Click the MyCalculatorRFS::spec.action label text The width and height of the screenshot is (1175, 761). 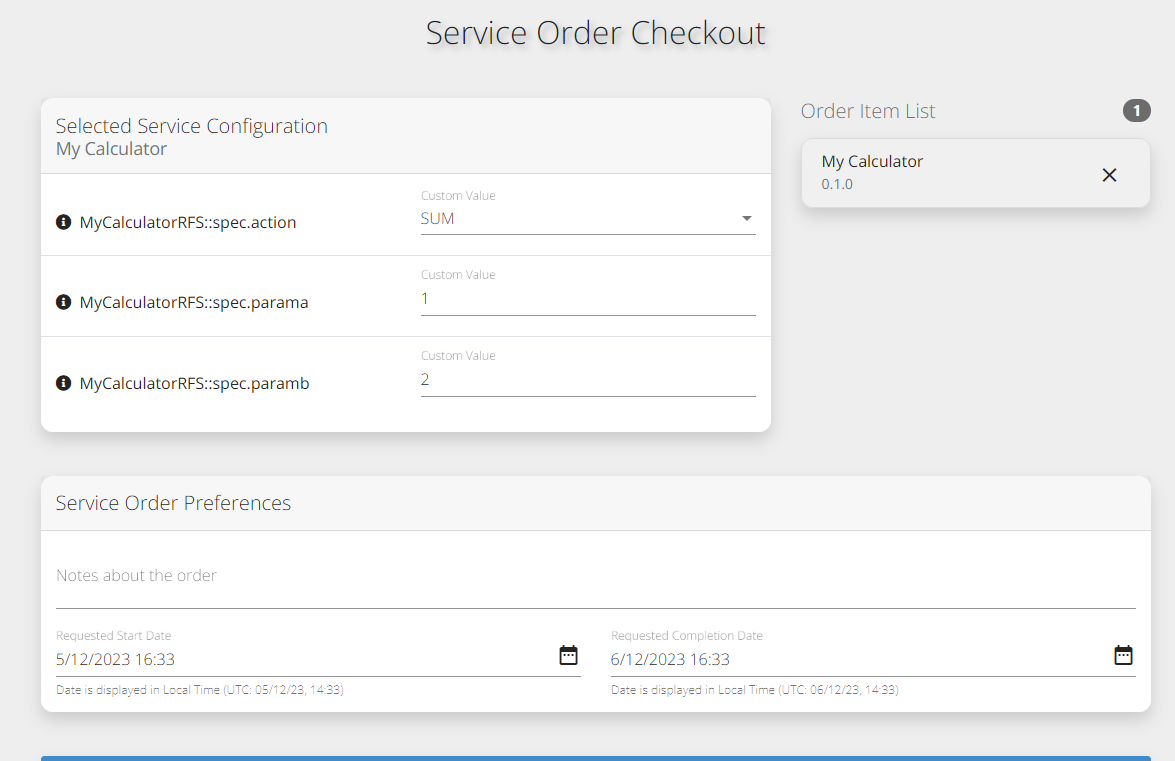pyautogui.click(x=188, y=222)
